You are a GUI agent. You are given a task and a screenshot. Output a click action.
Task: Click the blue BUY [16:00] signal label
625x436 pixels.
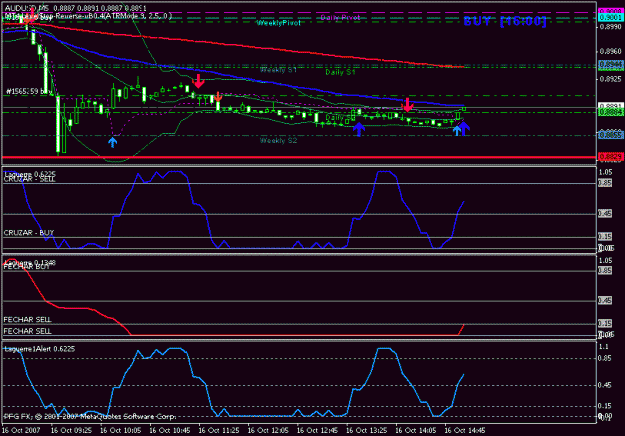pyautogui.click(x=505, y=21)
